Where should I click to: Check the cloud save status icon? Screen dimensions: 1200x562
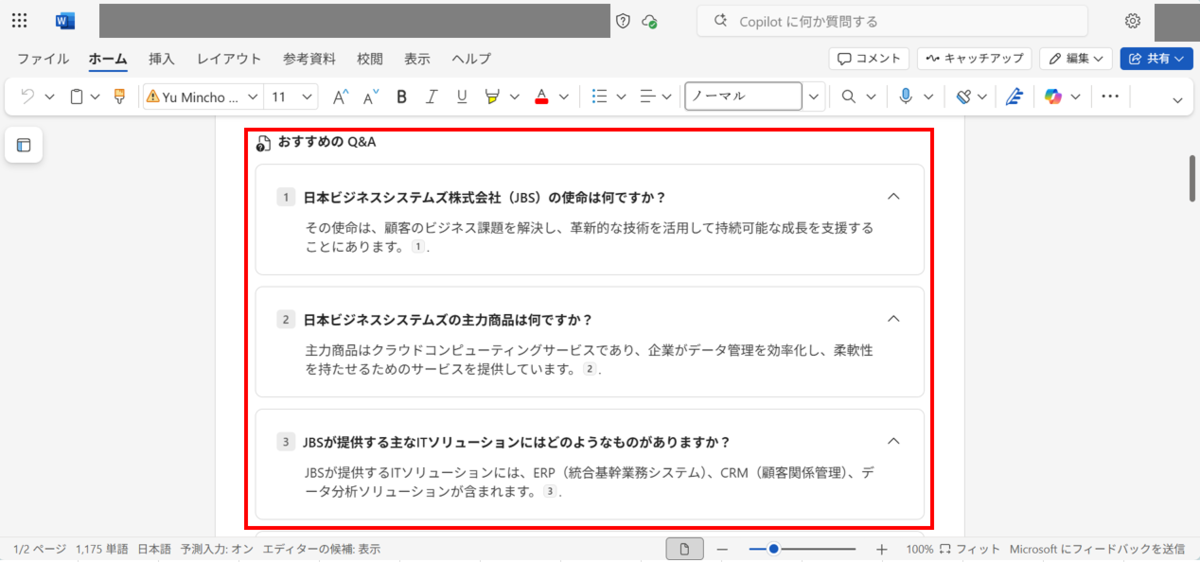coord(650,21)
